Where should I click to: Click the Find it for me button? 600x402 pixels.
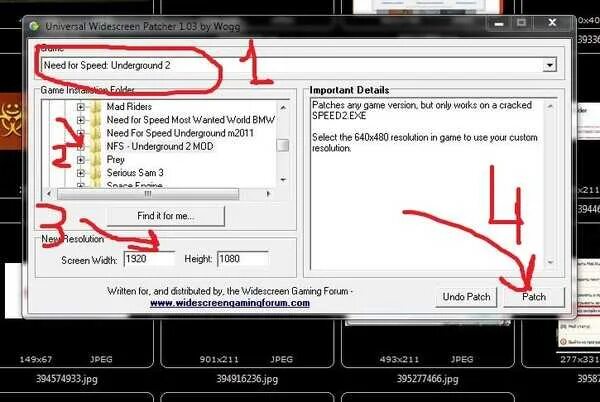coord(165,216)
